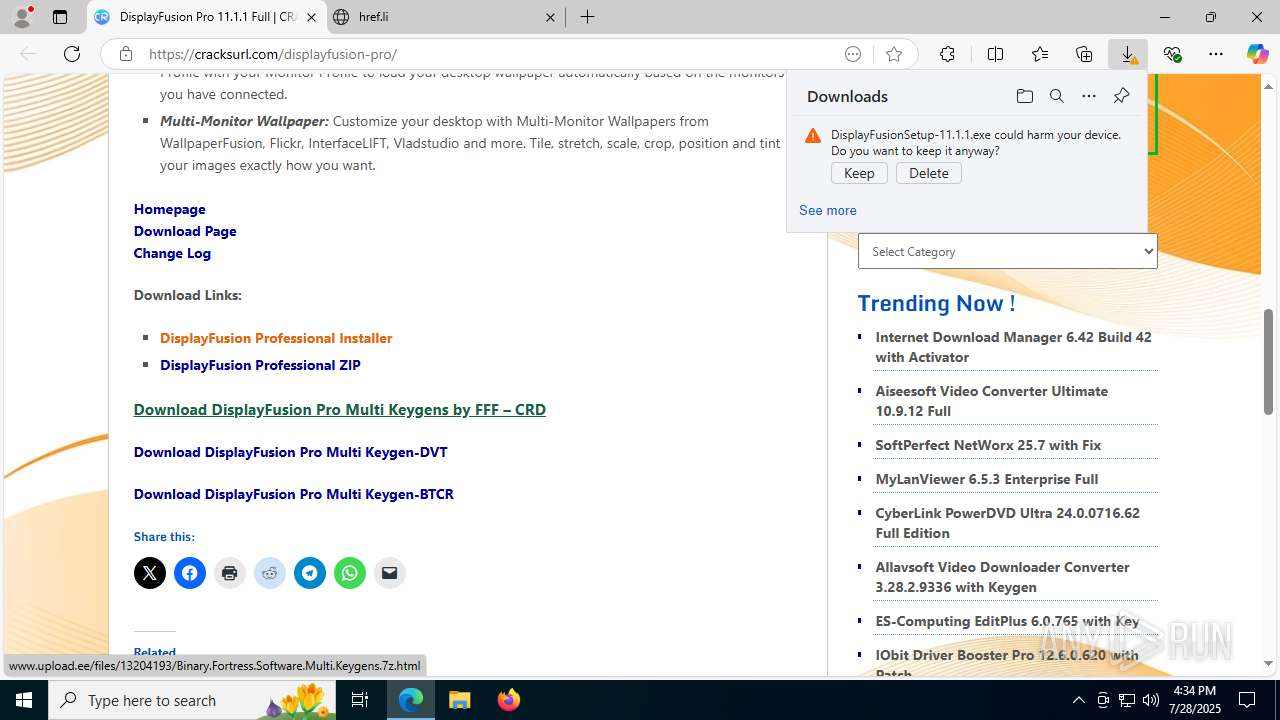Open Copilot sidebar icon
The width and height of the screenshot is (1280, 720).
click(x=1257, y=54)
